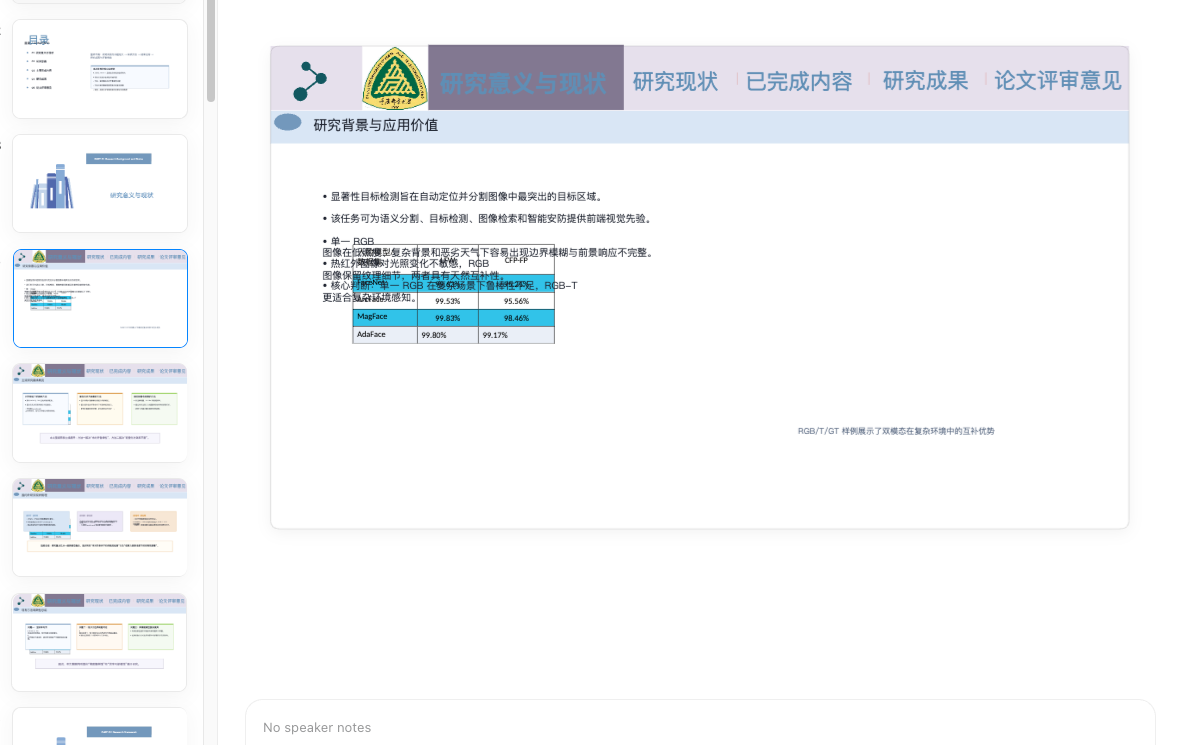Click the AdaFace table cell
The width and height of the screenshot is (1182, 745).
pyautogui.click(x=385, y=335)
